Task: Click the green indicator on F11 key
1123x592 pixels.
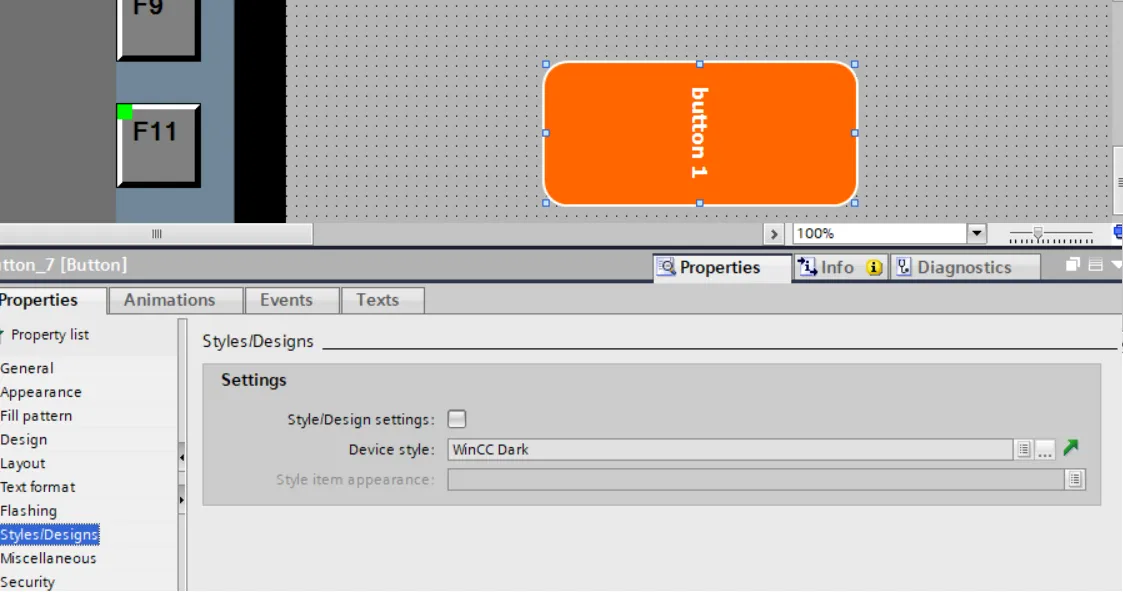Action: click(125, 112)
